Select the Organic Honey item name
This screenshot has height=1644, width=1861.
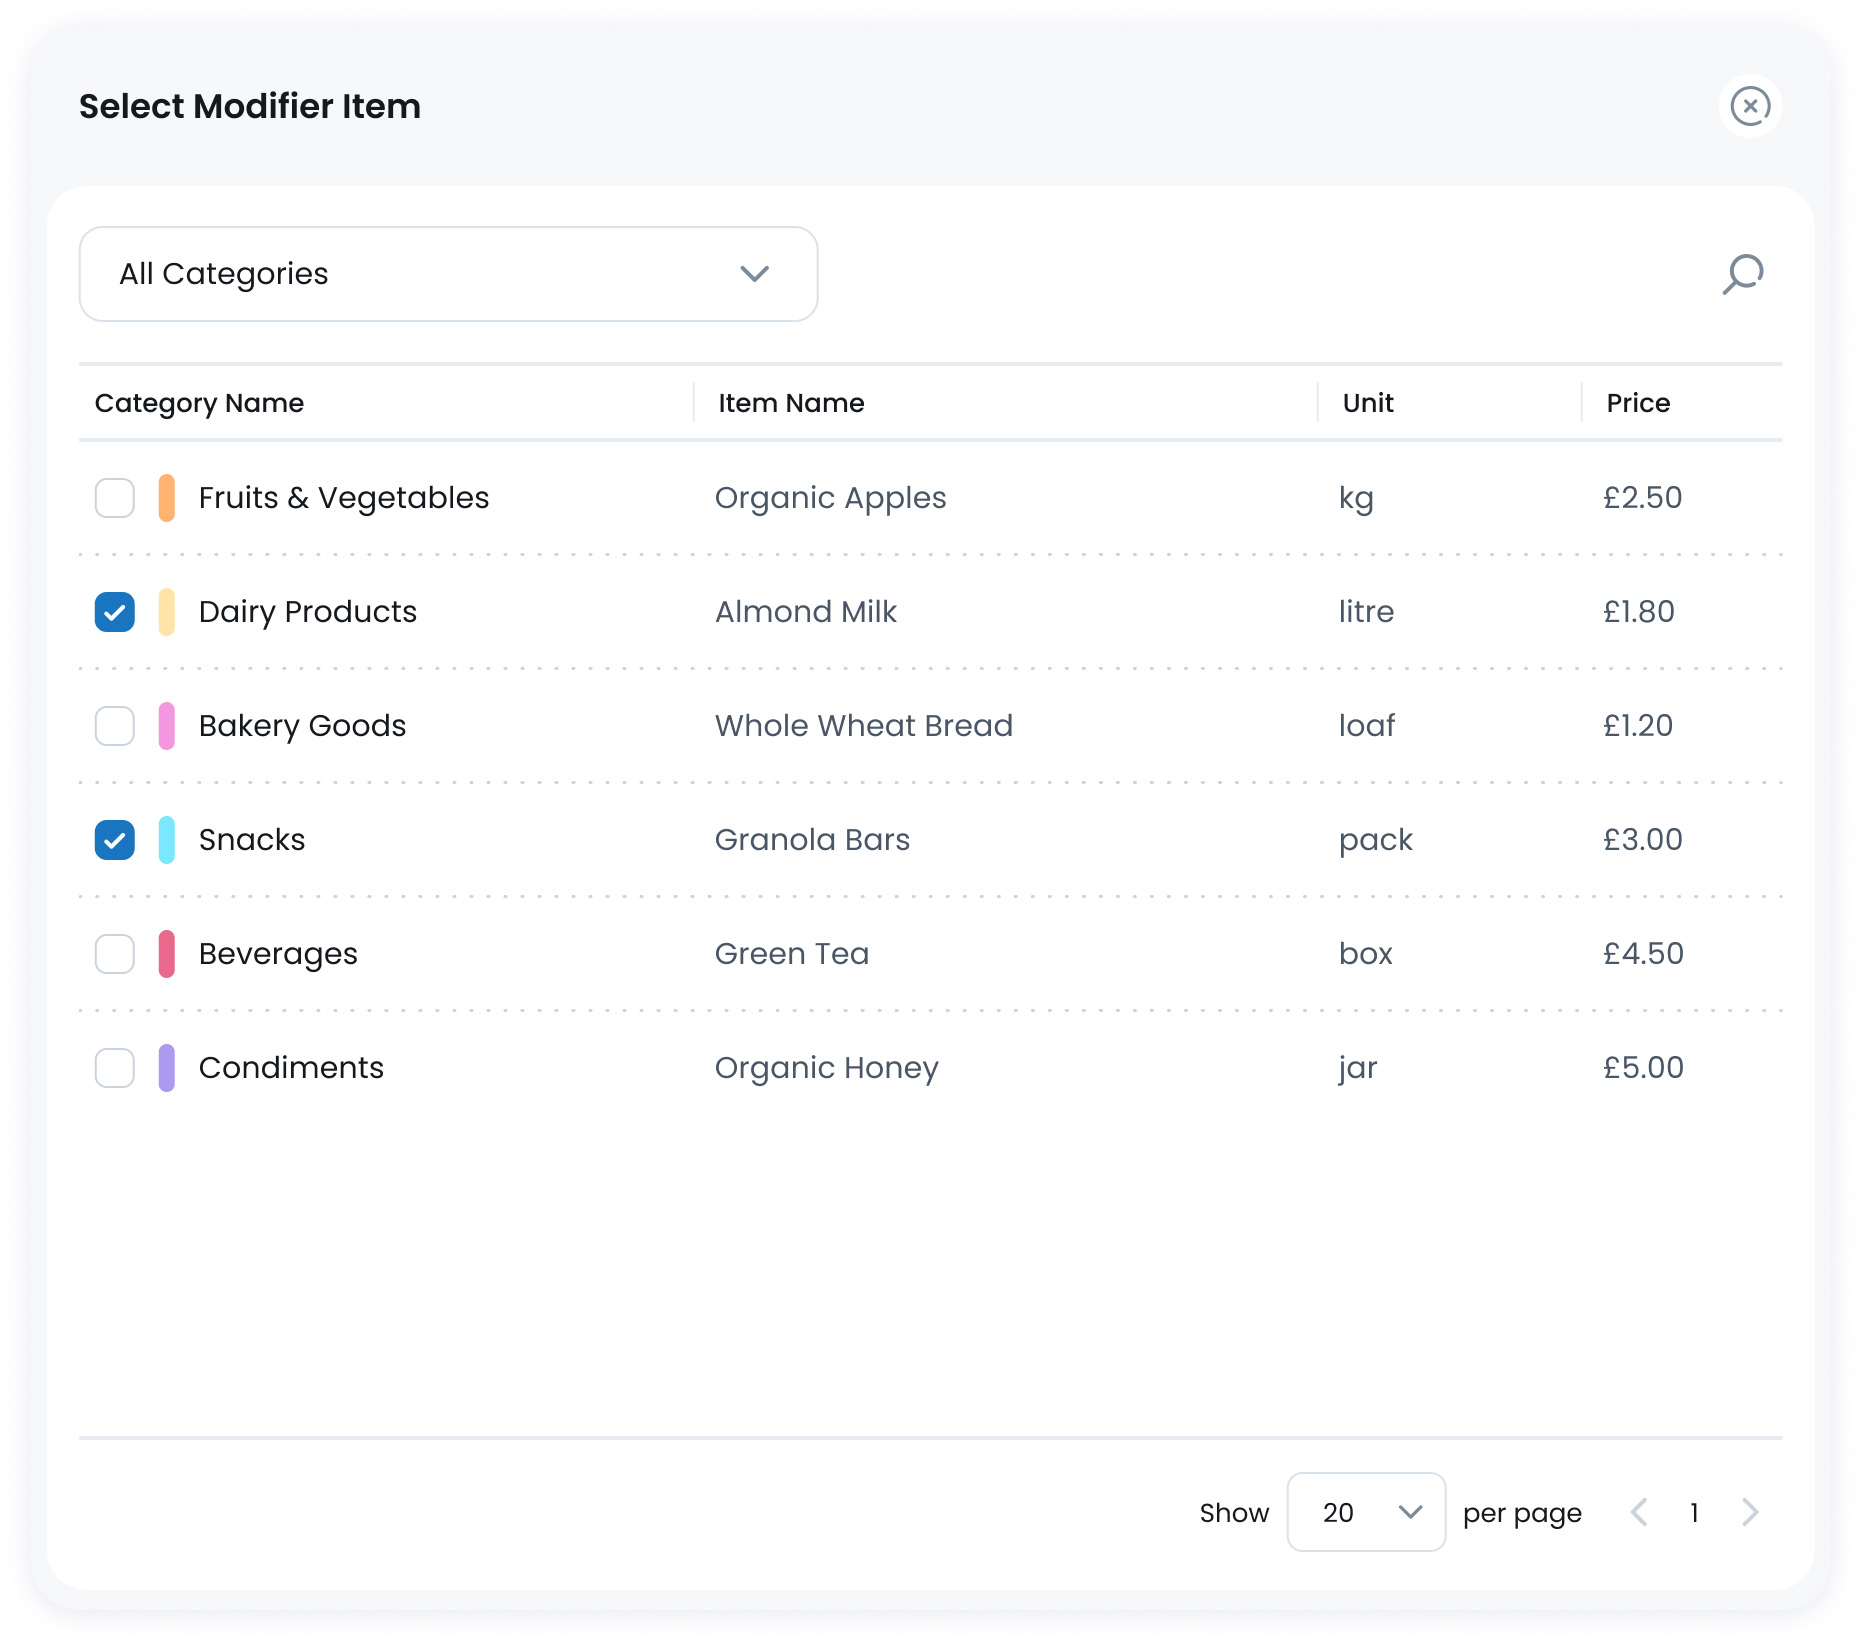tap(826, 1068)
